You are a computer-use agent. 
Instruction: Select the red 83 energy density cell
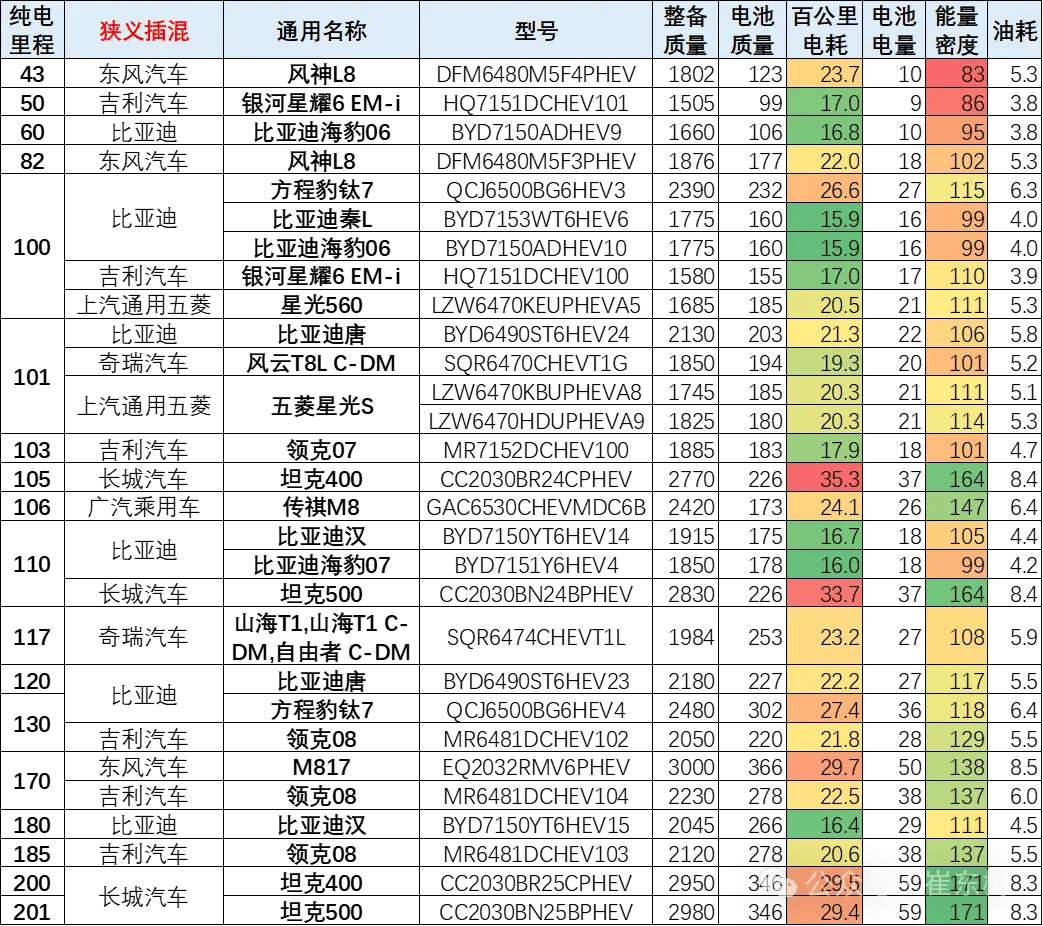957,74
